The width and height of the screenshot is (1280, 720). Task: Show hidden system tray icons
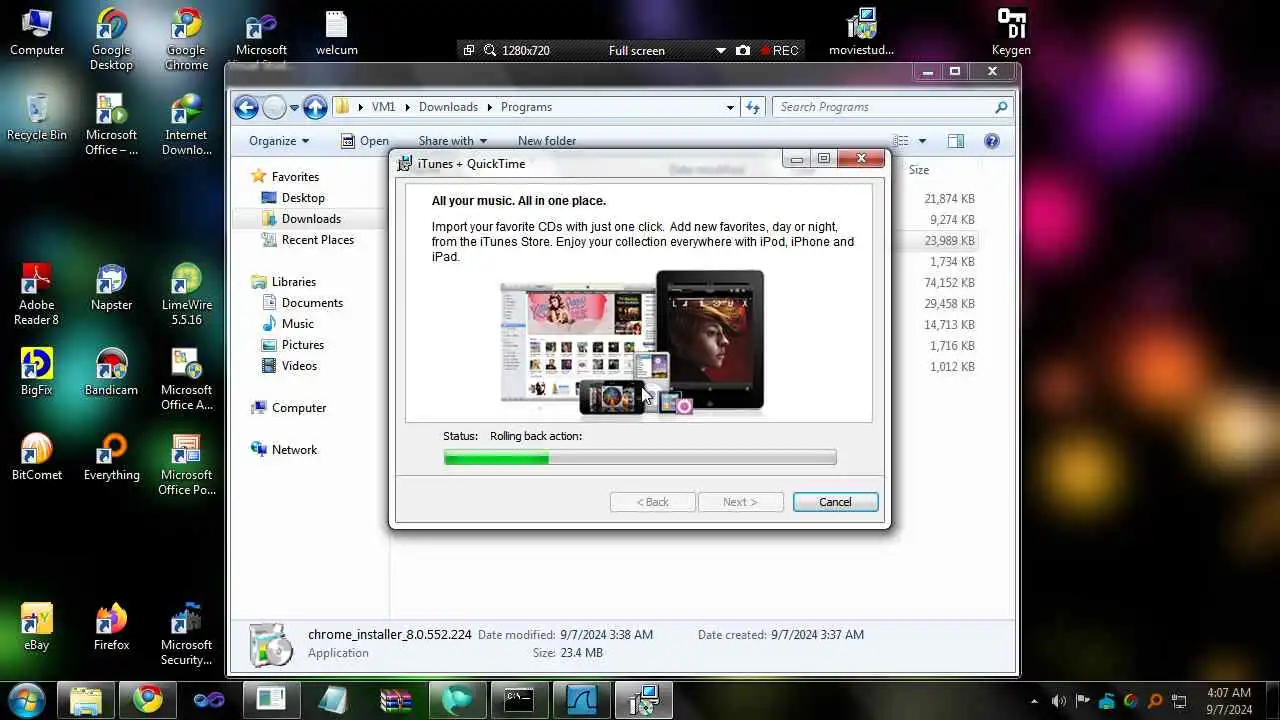point(1034,701)
